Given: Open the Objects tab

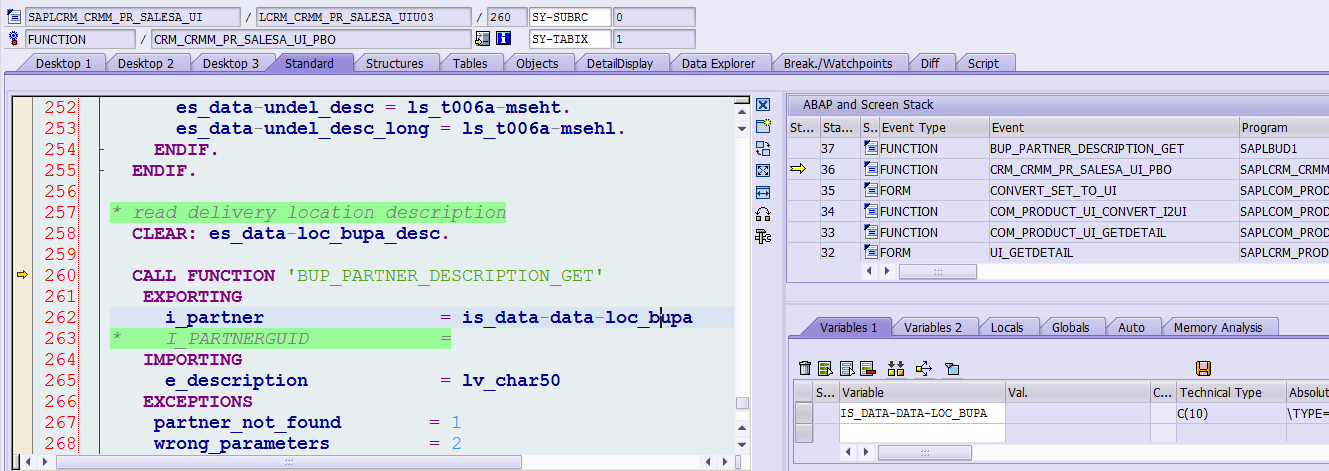Looking at the screenshot, I should pos(537,63).
